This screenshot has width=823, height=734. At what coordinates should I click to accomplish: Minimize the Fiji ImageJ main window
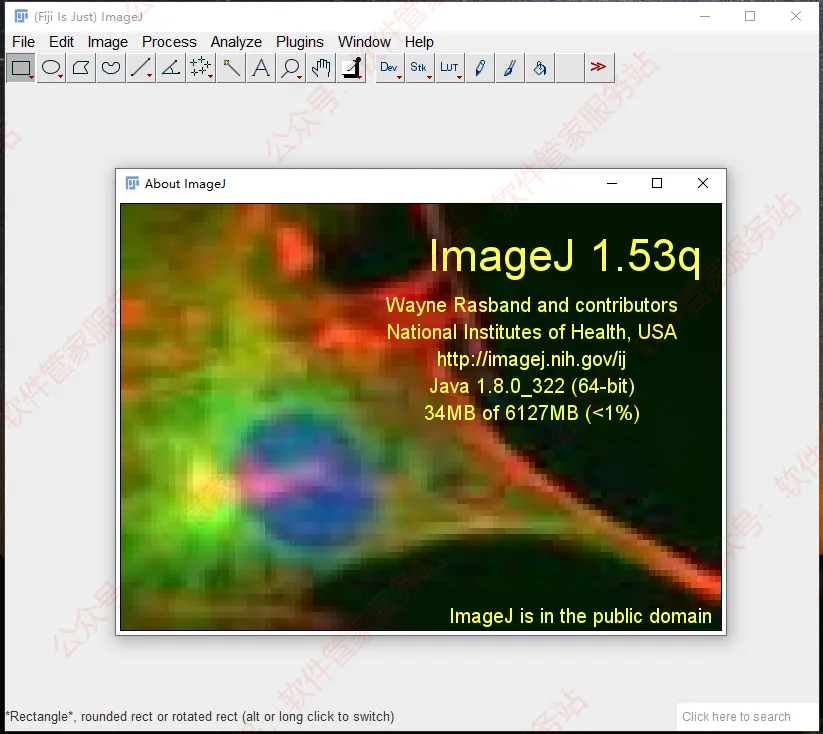(705, 16)
